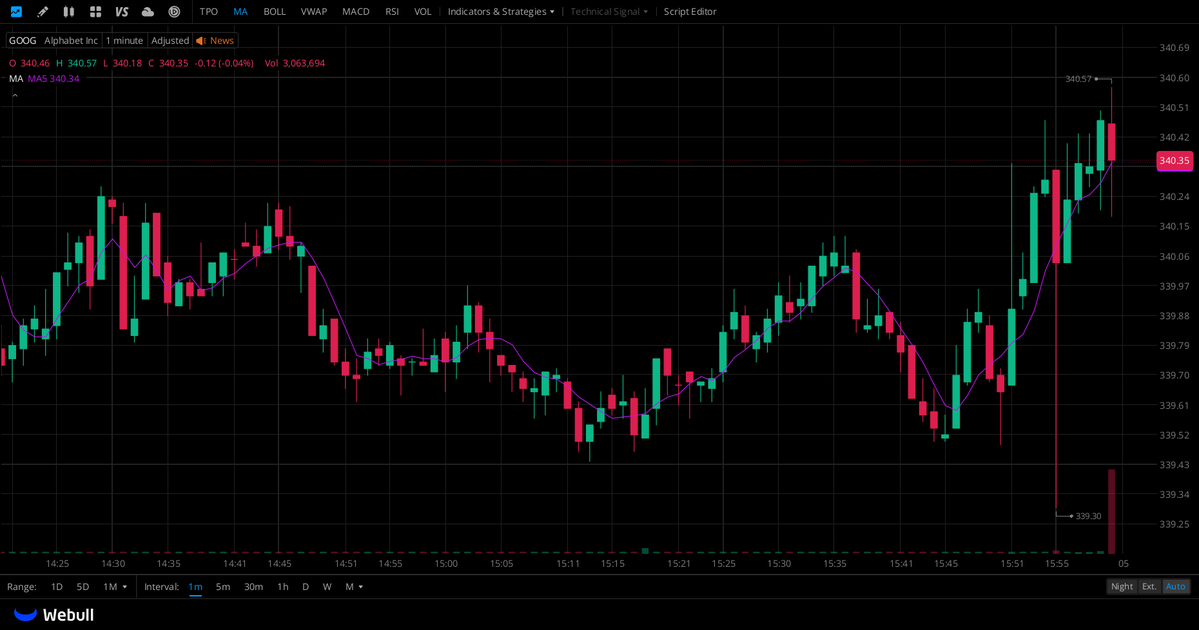This screenshot has width=1199, height=630.
Task: Click the circular replay icon
Action: click(174, 11)
